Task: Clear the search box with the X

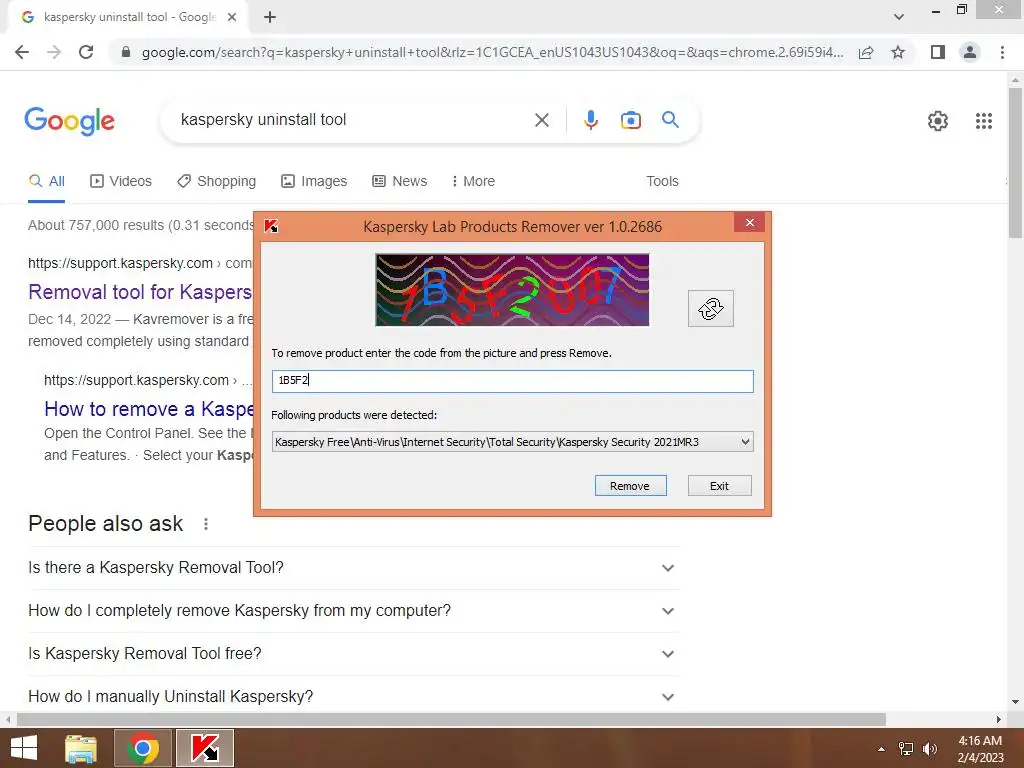Action: 541,120
